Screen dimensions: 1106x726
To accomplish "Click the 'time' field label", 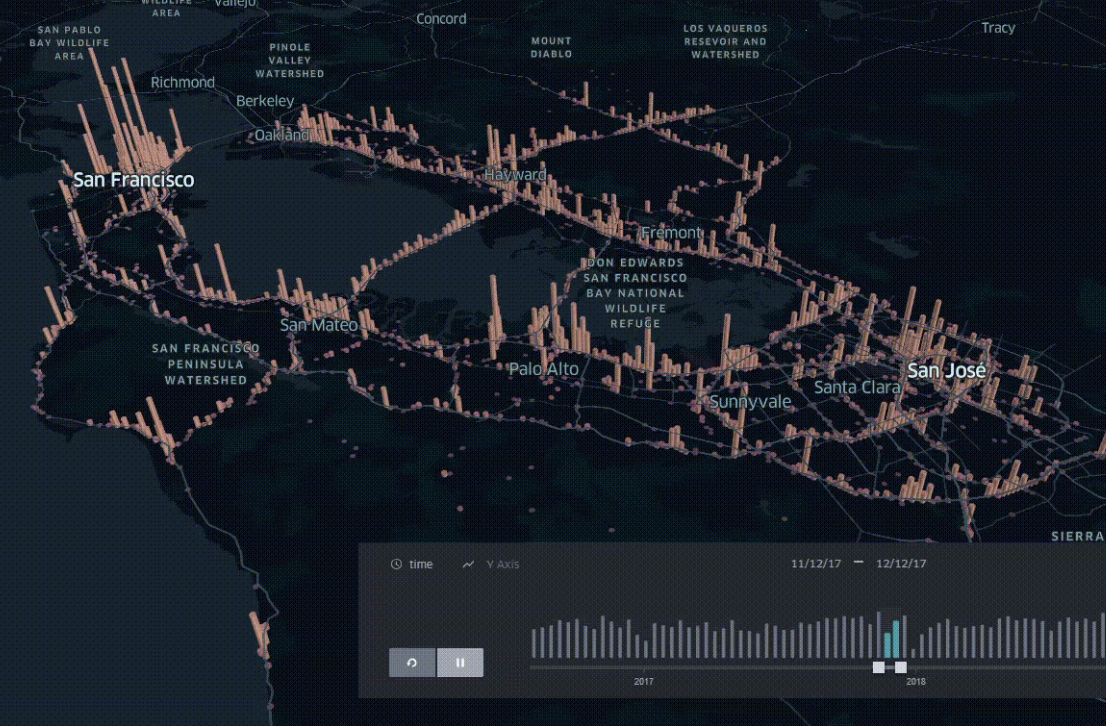I will click(420, 564).
